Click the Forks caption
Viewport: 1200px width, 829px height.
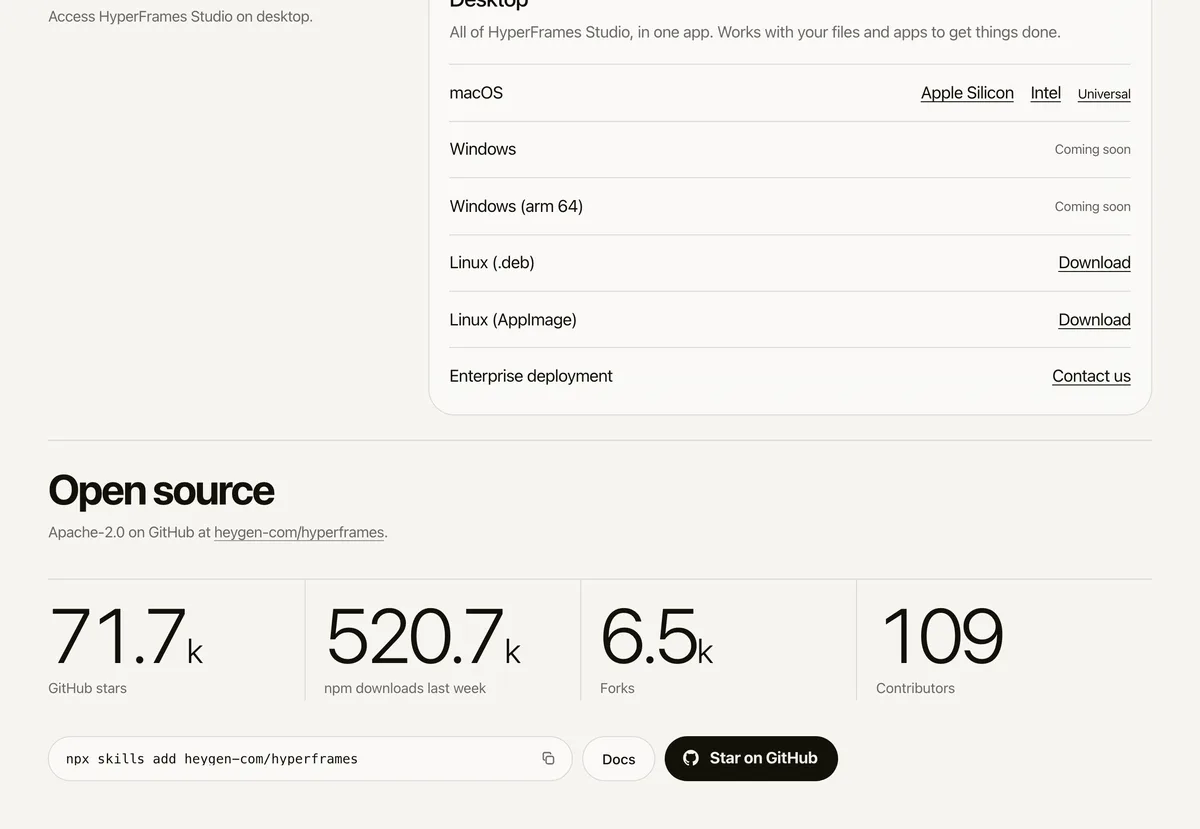point(617,688)
